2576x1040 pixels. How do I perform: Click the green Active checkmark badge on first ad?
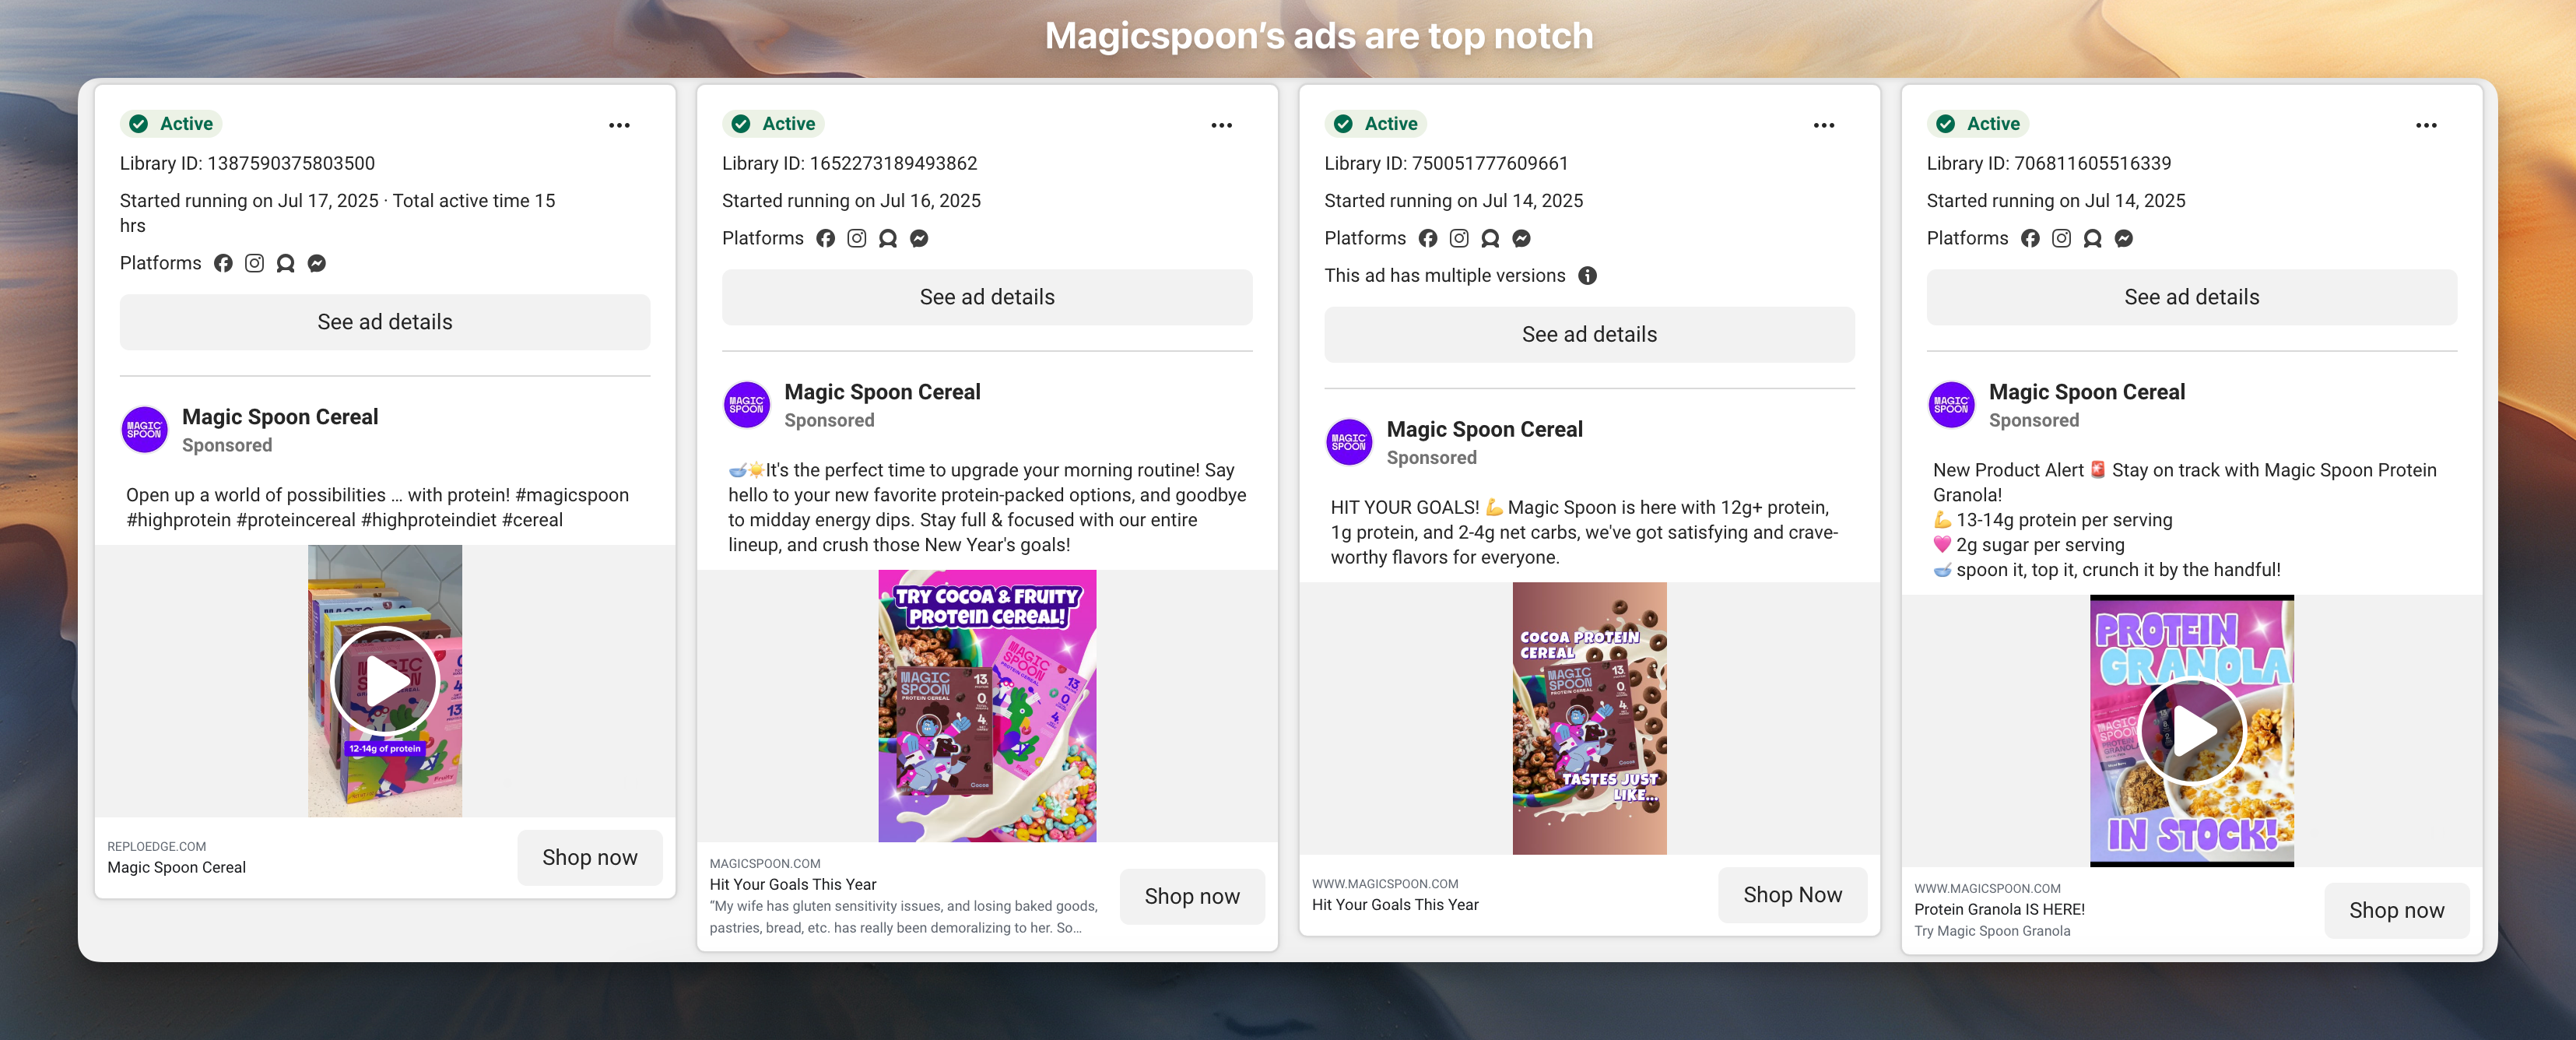coord(139,123)
